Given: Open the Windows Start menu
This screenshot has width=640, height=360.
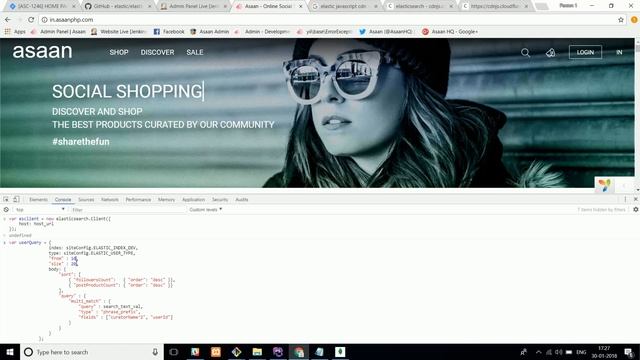Looking at the screenshot, I should click(x=10, y=352).
